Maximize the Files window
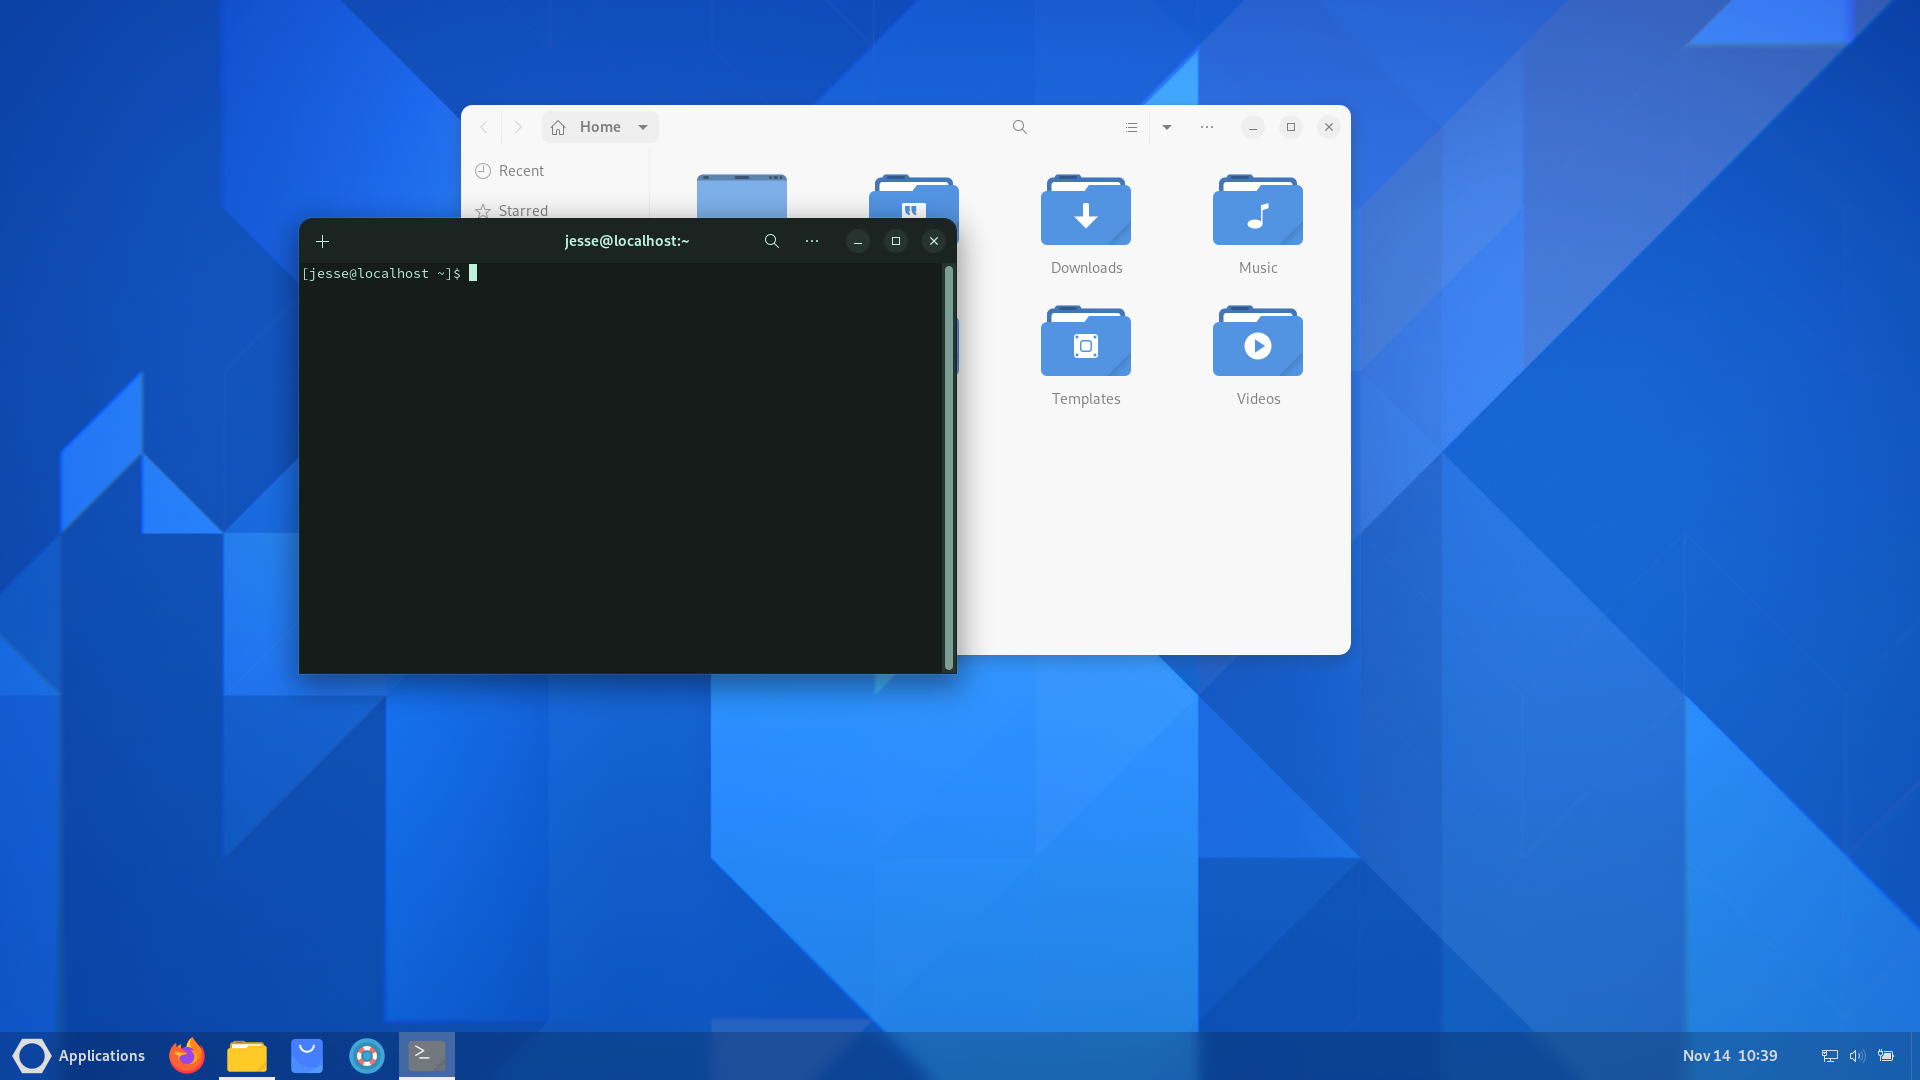1920x1080 pixels. pyautogui.click(x=1291, y=127)
